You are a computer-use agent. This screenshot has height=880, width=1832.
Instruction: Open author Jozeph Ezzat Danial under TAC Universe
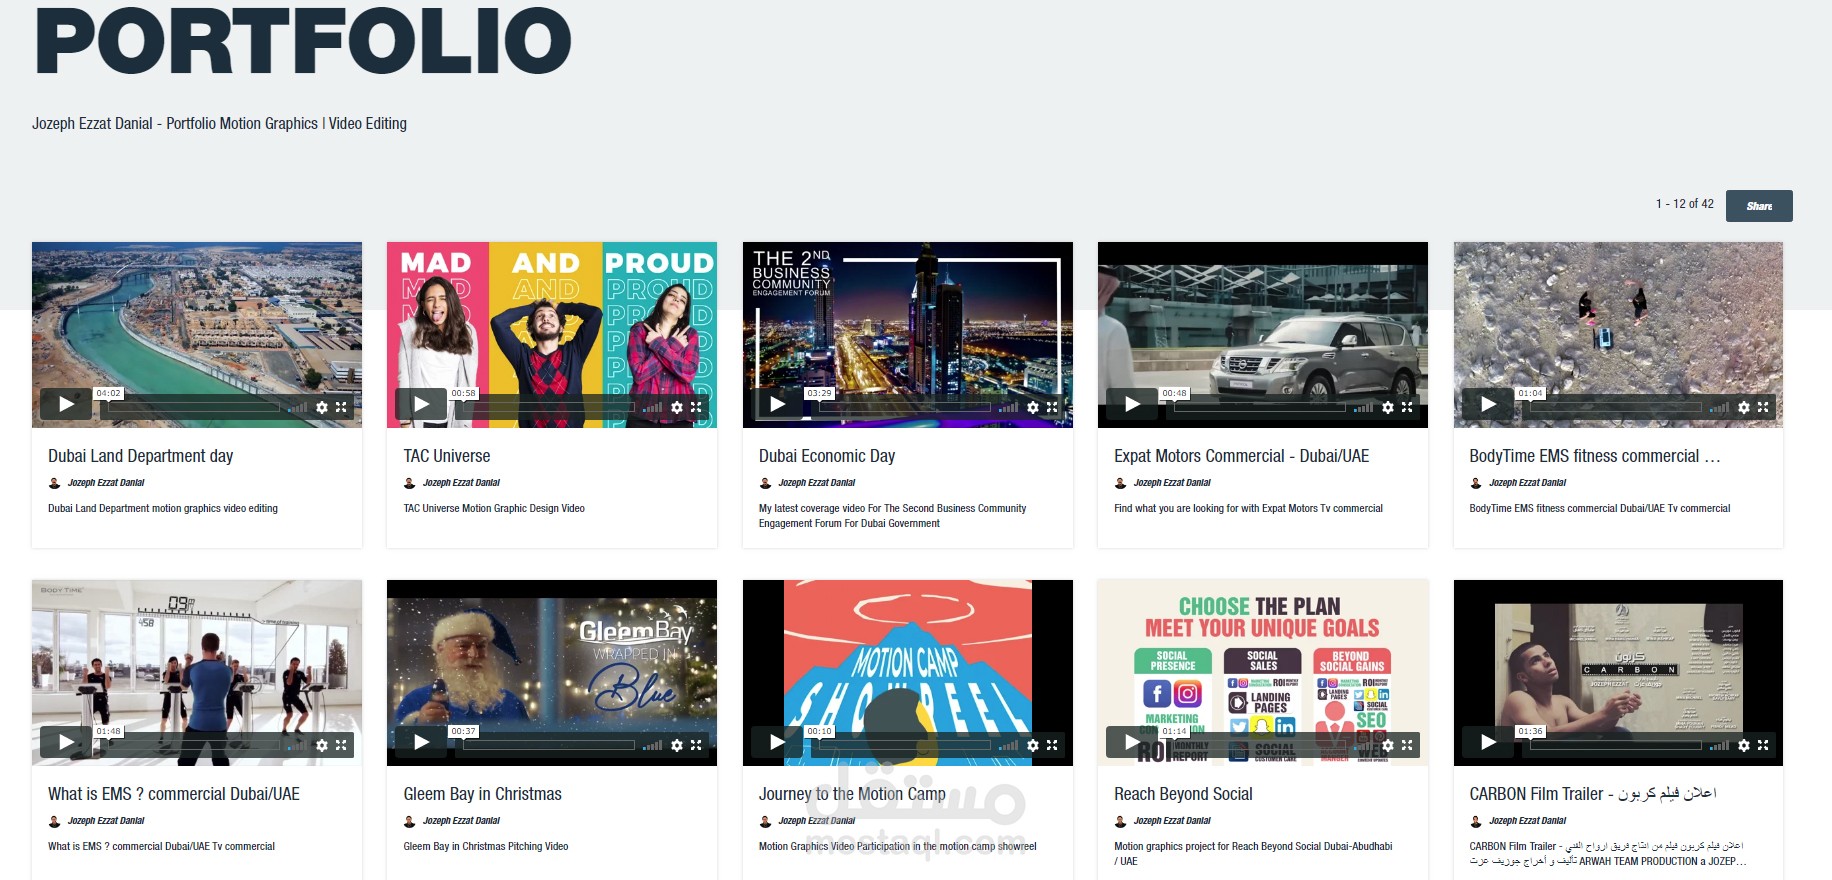(461, 483)
